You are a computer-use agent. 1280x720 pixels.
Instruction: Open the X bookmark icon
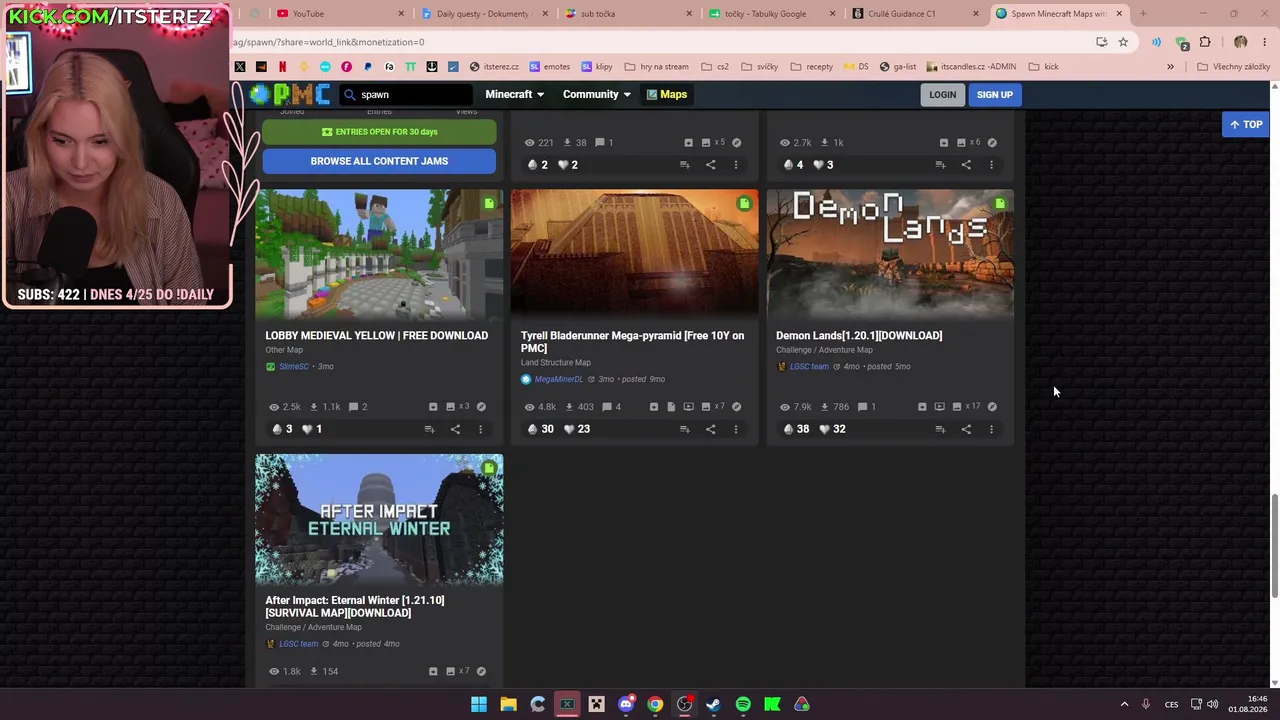[240, 67]
